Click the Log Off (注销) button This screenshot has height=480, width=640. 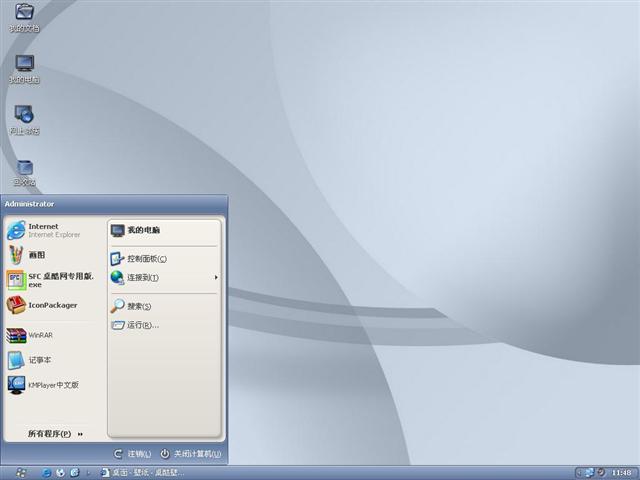(133, 454)
